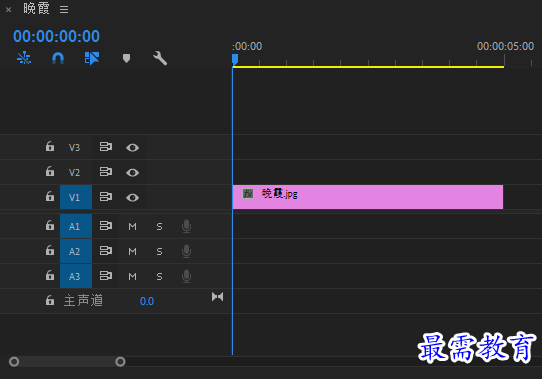Solo track A1

[159, 227]
